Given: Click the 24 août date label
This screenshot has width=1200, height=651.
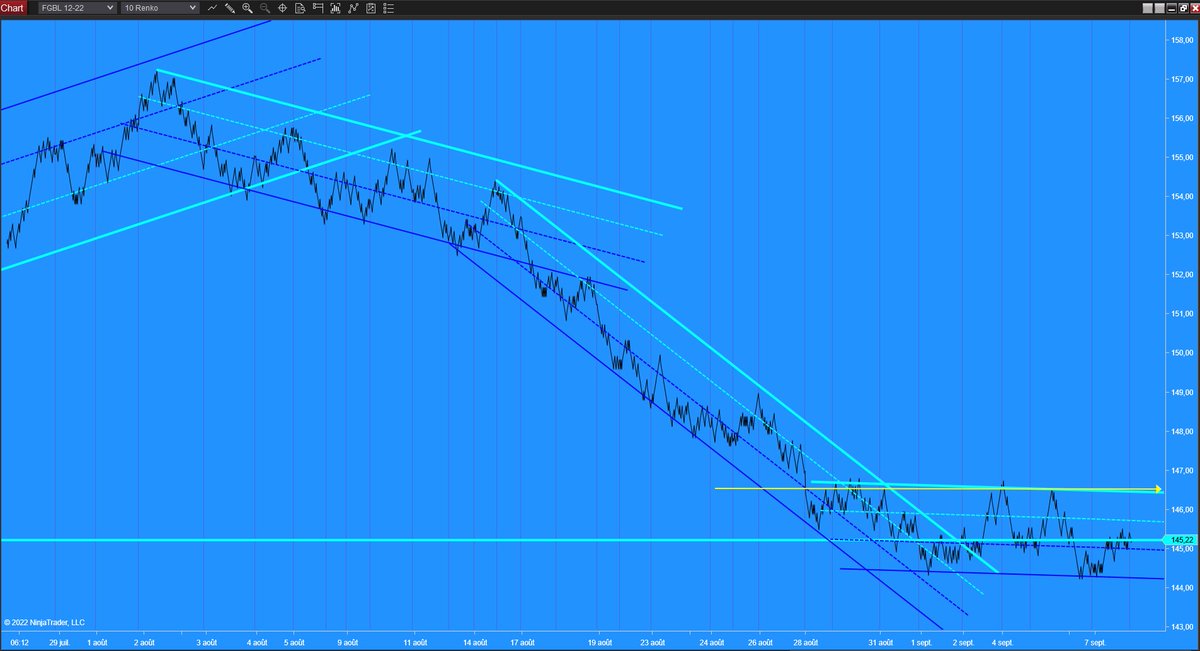Looking at the screenshot, I should (712, 642).
